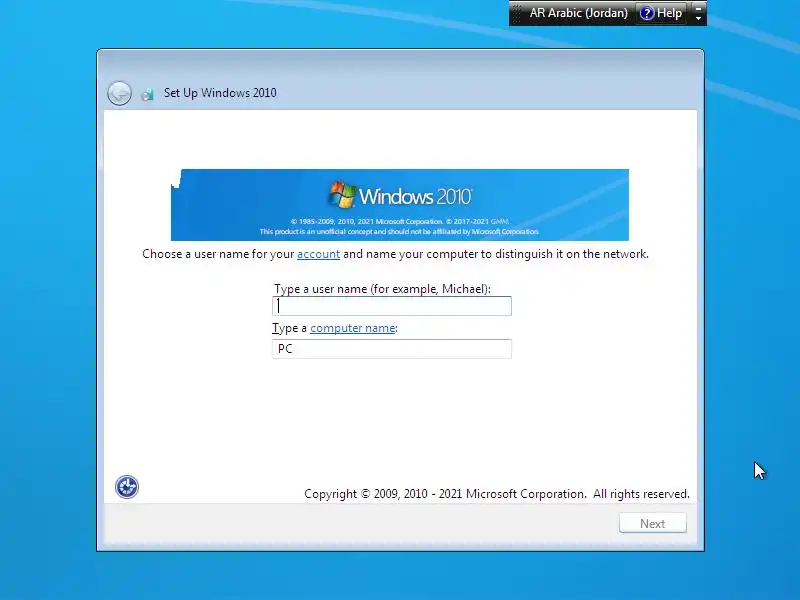Click the Set Up Windows title icon
Screen dimensions: 800x600
[x=147, y=94]
